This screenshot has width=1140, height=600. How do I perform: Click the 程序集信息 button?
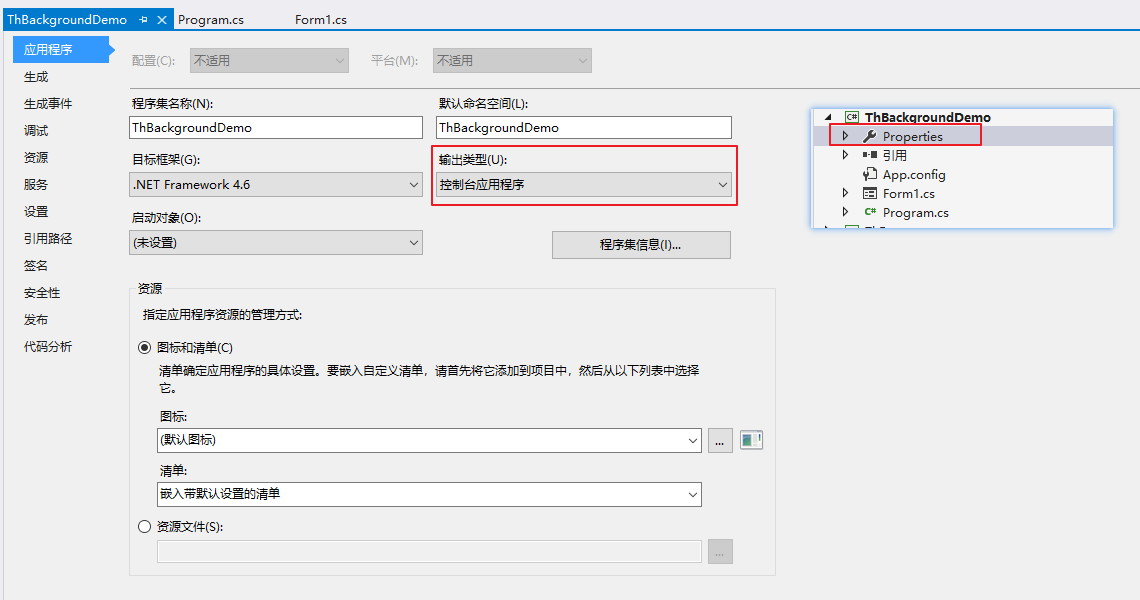(640, 245)
